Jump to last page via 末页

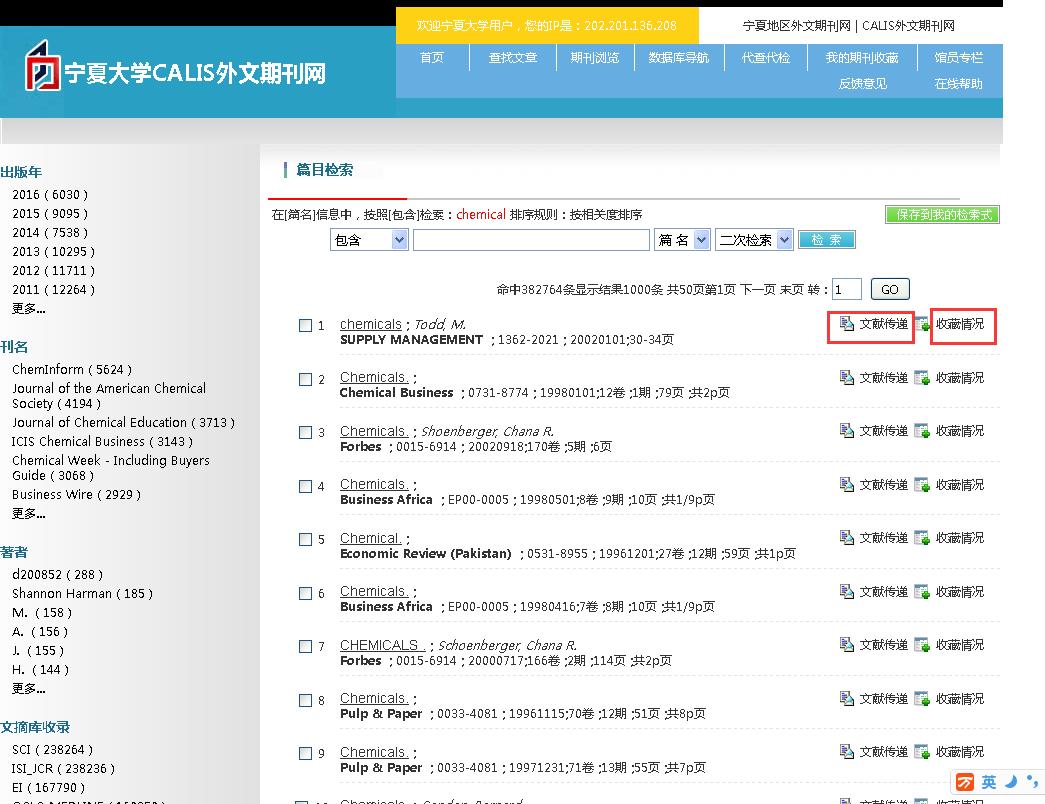[792, 289]
